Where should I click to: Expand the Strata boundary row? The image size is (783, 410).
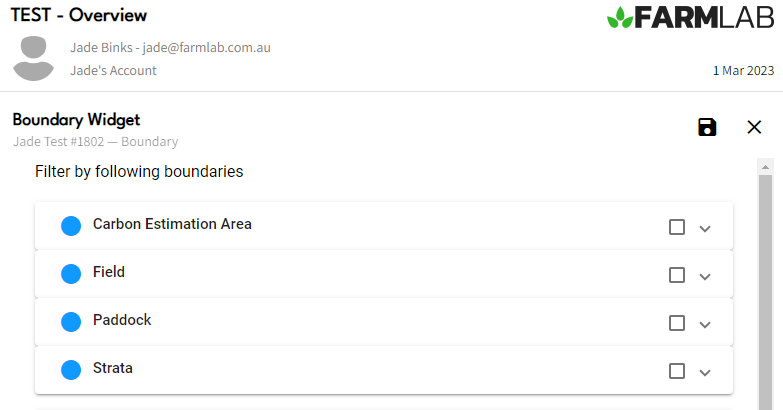coord(705,372)
